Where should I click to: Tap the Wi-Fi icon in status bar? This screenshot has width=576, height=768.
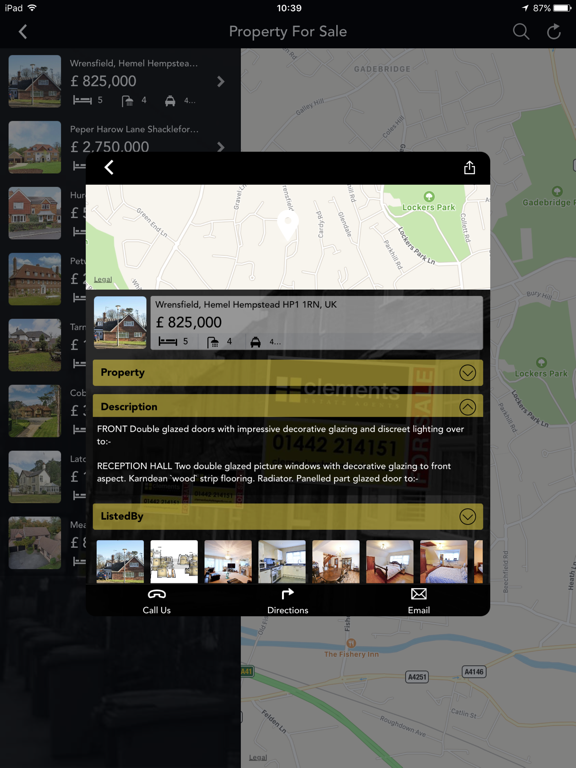[32, 8]
